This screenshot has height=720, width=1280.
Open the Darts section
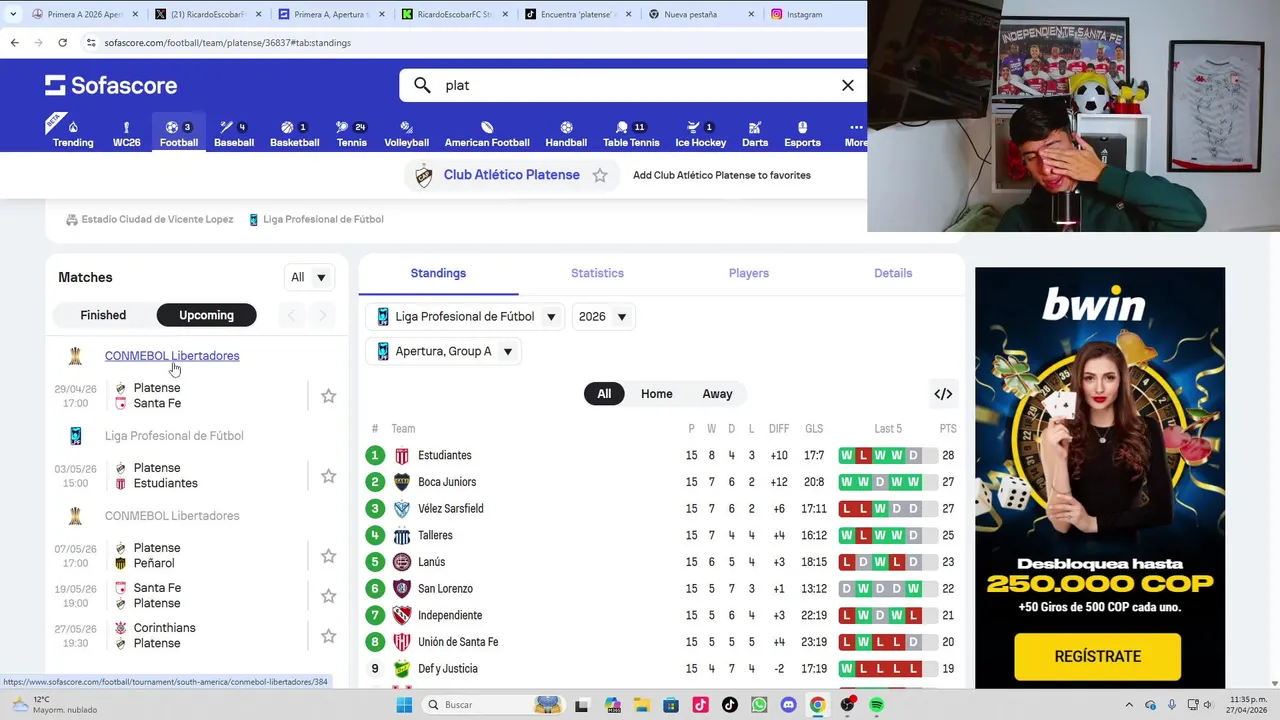pyautogui.click(x=755, y=133)
